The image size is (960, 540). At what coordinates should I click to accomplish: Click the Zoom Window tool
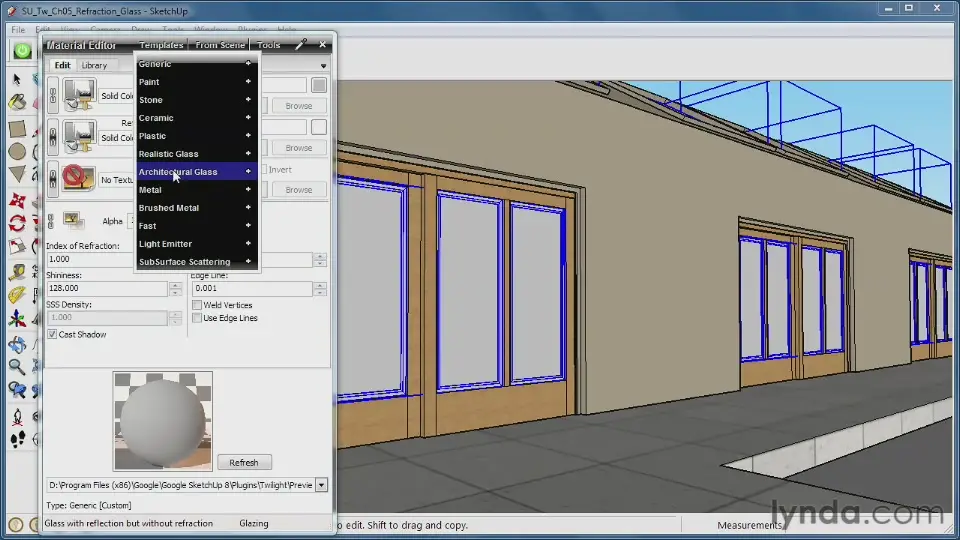point(17,390)
